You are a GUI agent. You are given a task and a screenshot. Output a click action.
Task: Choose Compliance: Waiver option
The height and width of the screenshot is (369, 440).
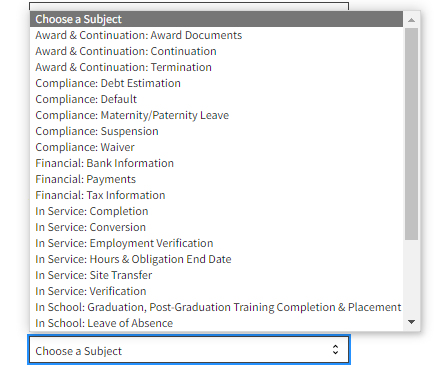(x=216, y=147)
